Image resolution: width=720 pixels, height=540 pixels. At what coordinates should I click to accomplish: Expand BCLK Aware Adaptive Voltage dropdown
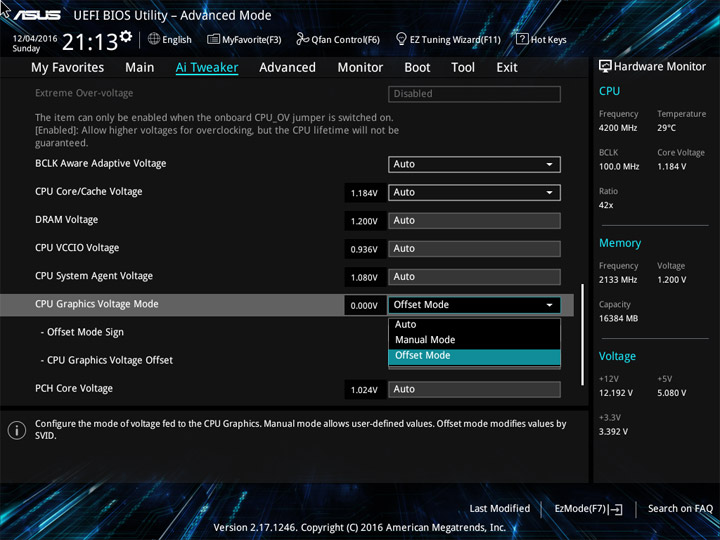pyautogui.click(x=474, y=164)
